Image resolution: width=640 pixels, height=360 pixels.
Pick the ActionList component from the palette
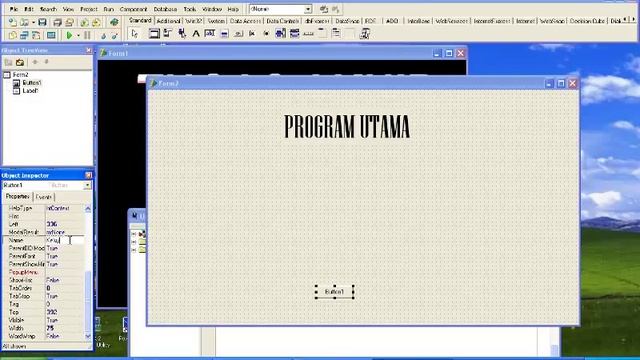point(365,34)
